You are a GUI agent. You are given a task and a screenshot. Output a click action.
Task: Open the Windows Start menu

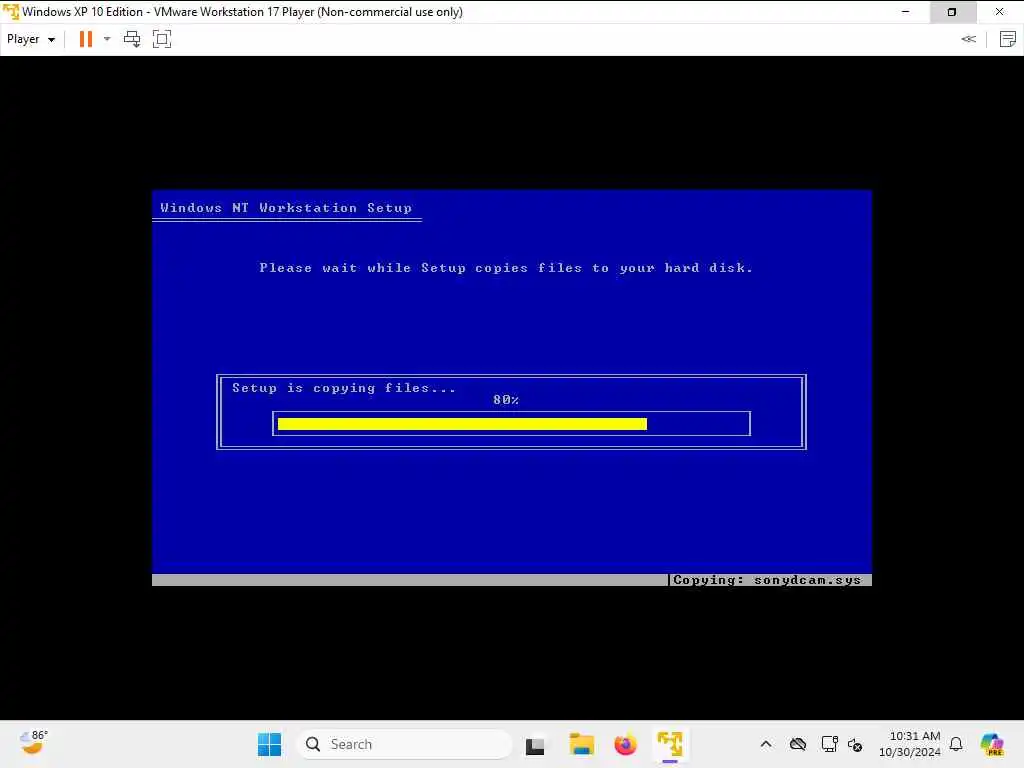(269, 744)
